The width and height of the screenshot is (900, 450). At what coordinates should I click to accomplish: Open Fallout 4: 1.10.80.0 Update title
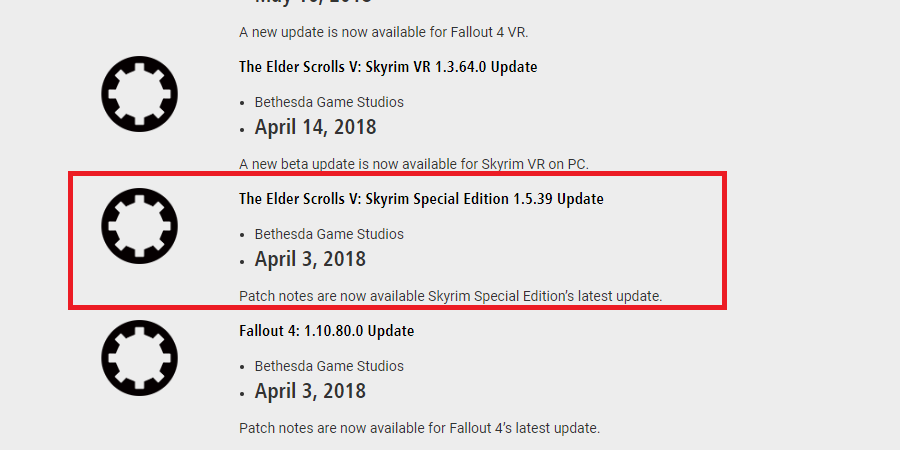pos(327,331)
